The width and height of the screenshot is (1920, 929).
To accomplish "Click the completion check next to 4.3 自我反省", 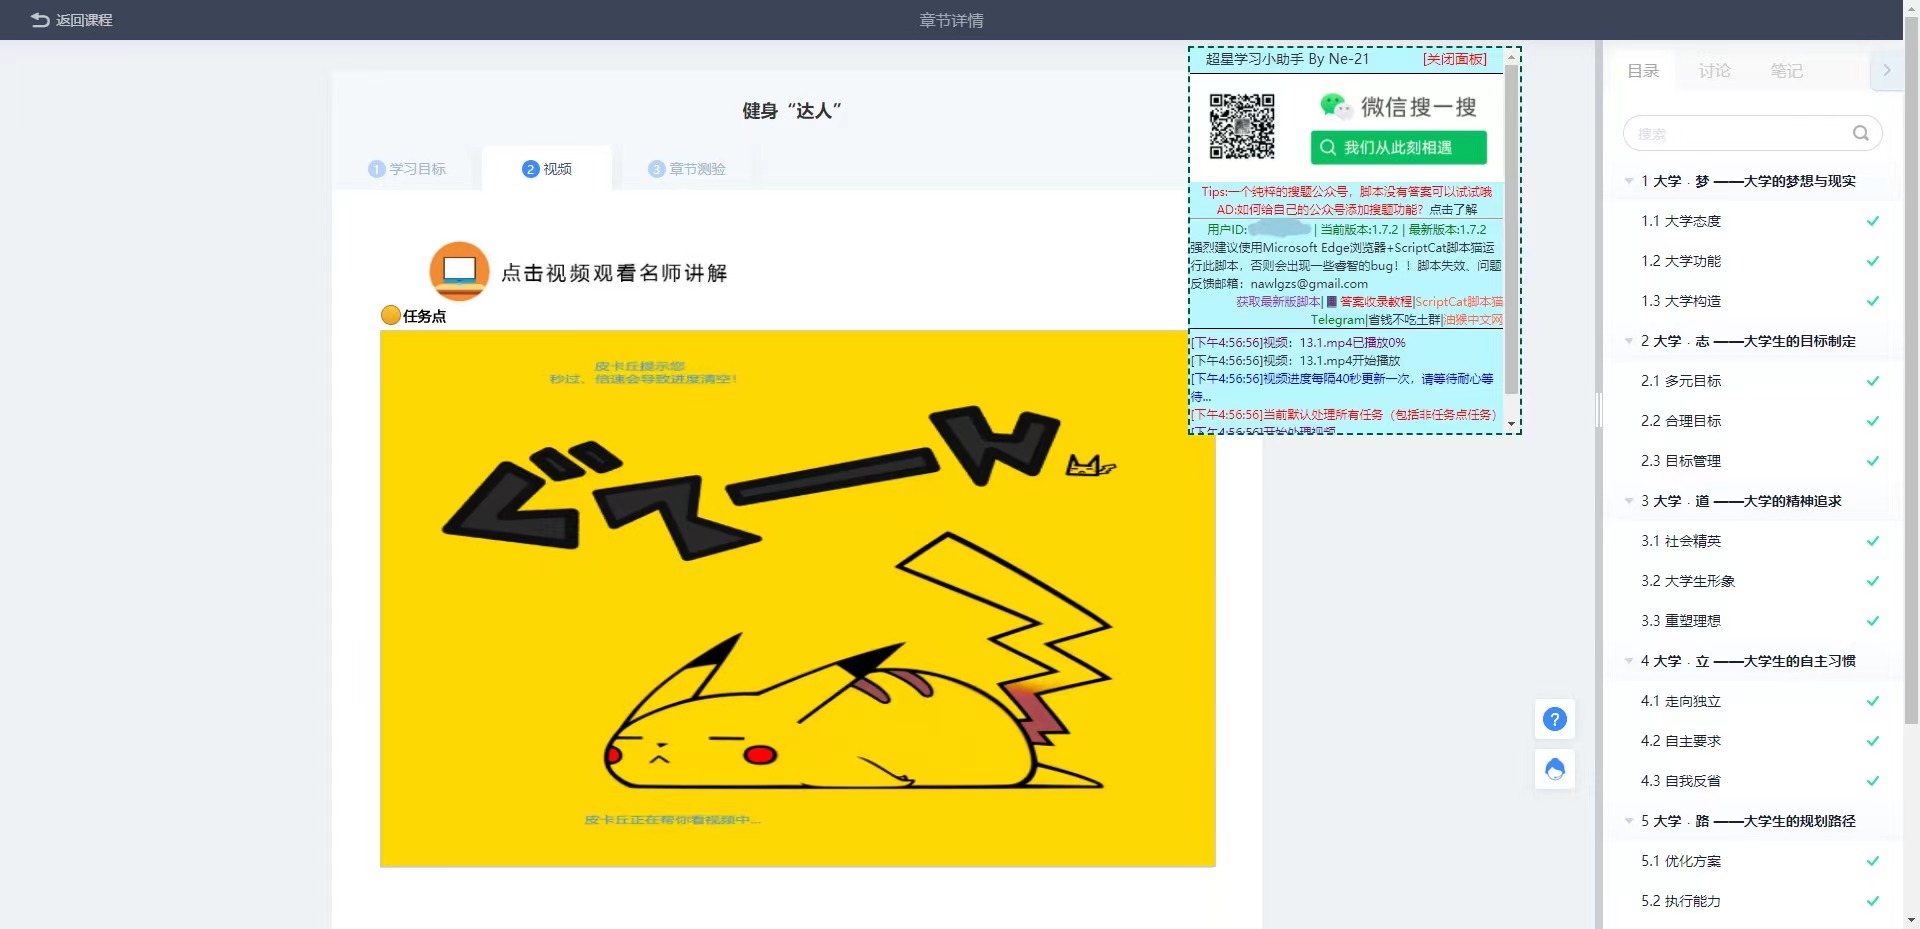I will point(1872,781).
